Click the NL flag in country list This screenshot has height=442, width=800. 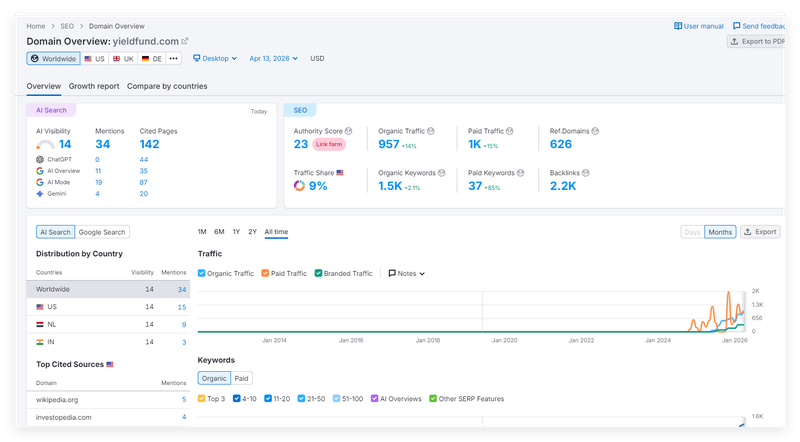[40, 325]
